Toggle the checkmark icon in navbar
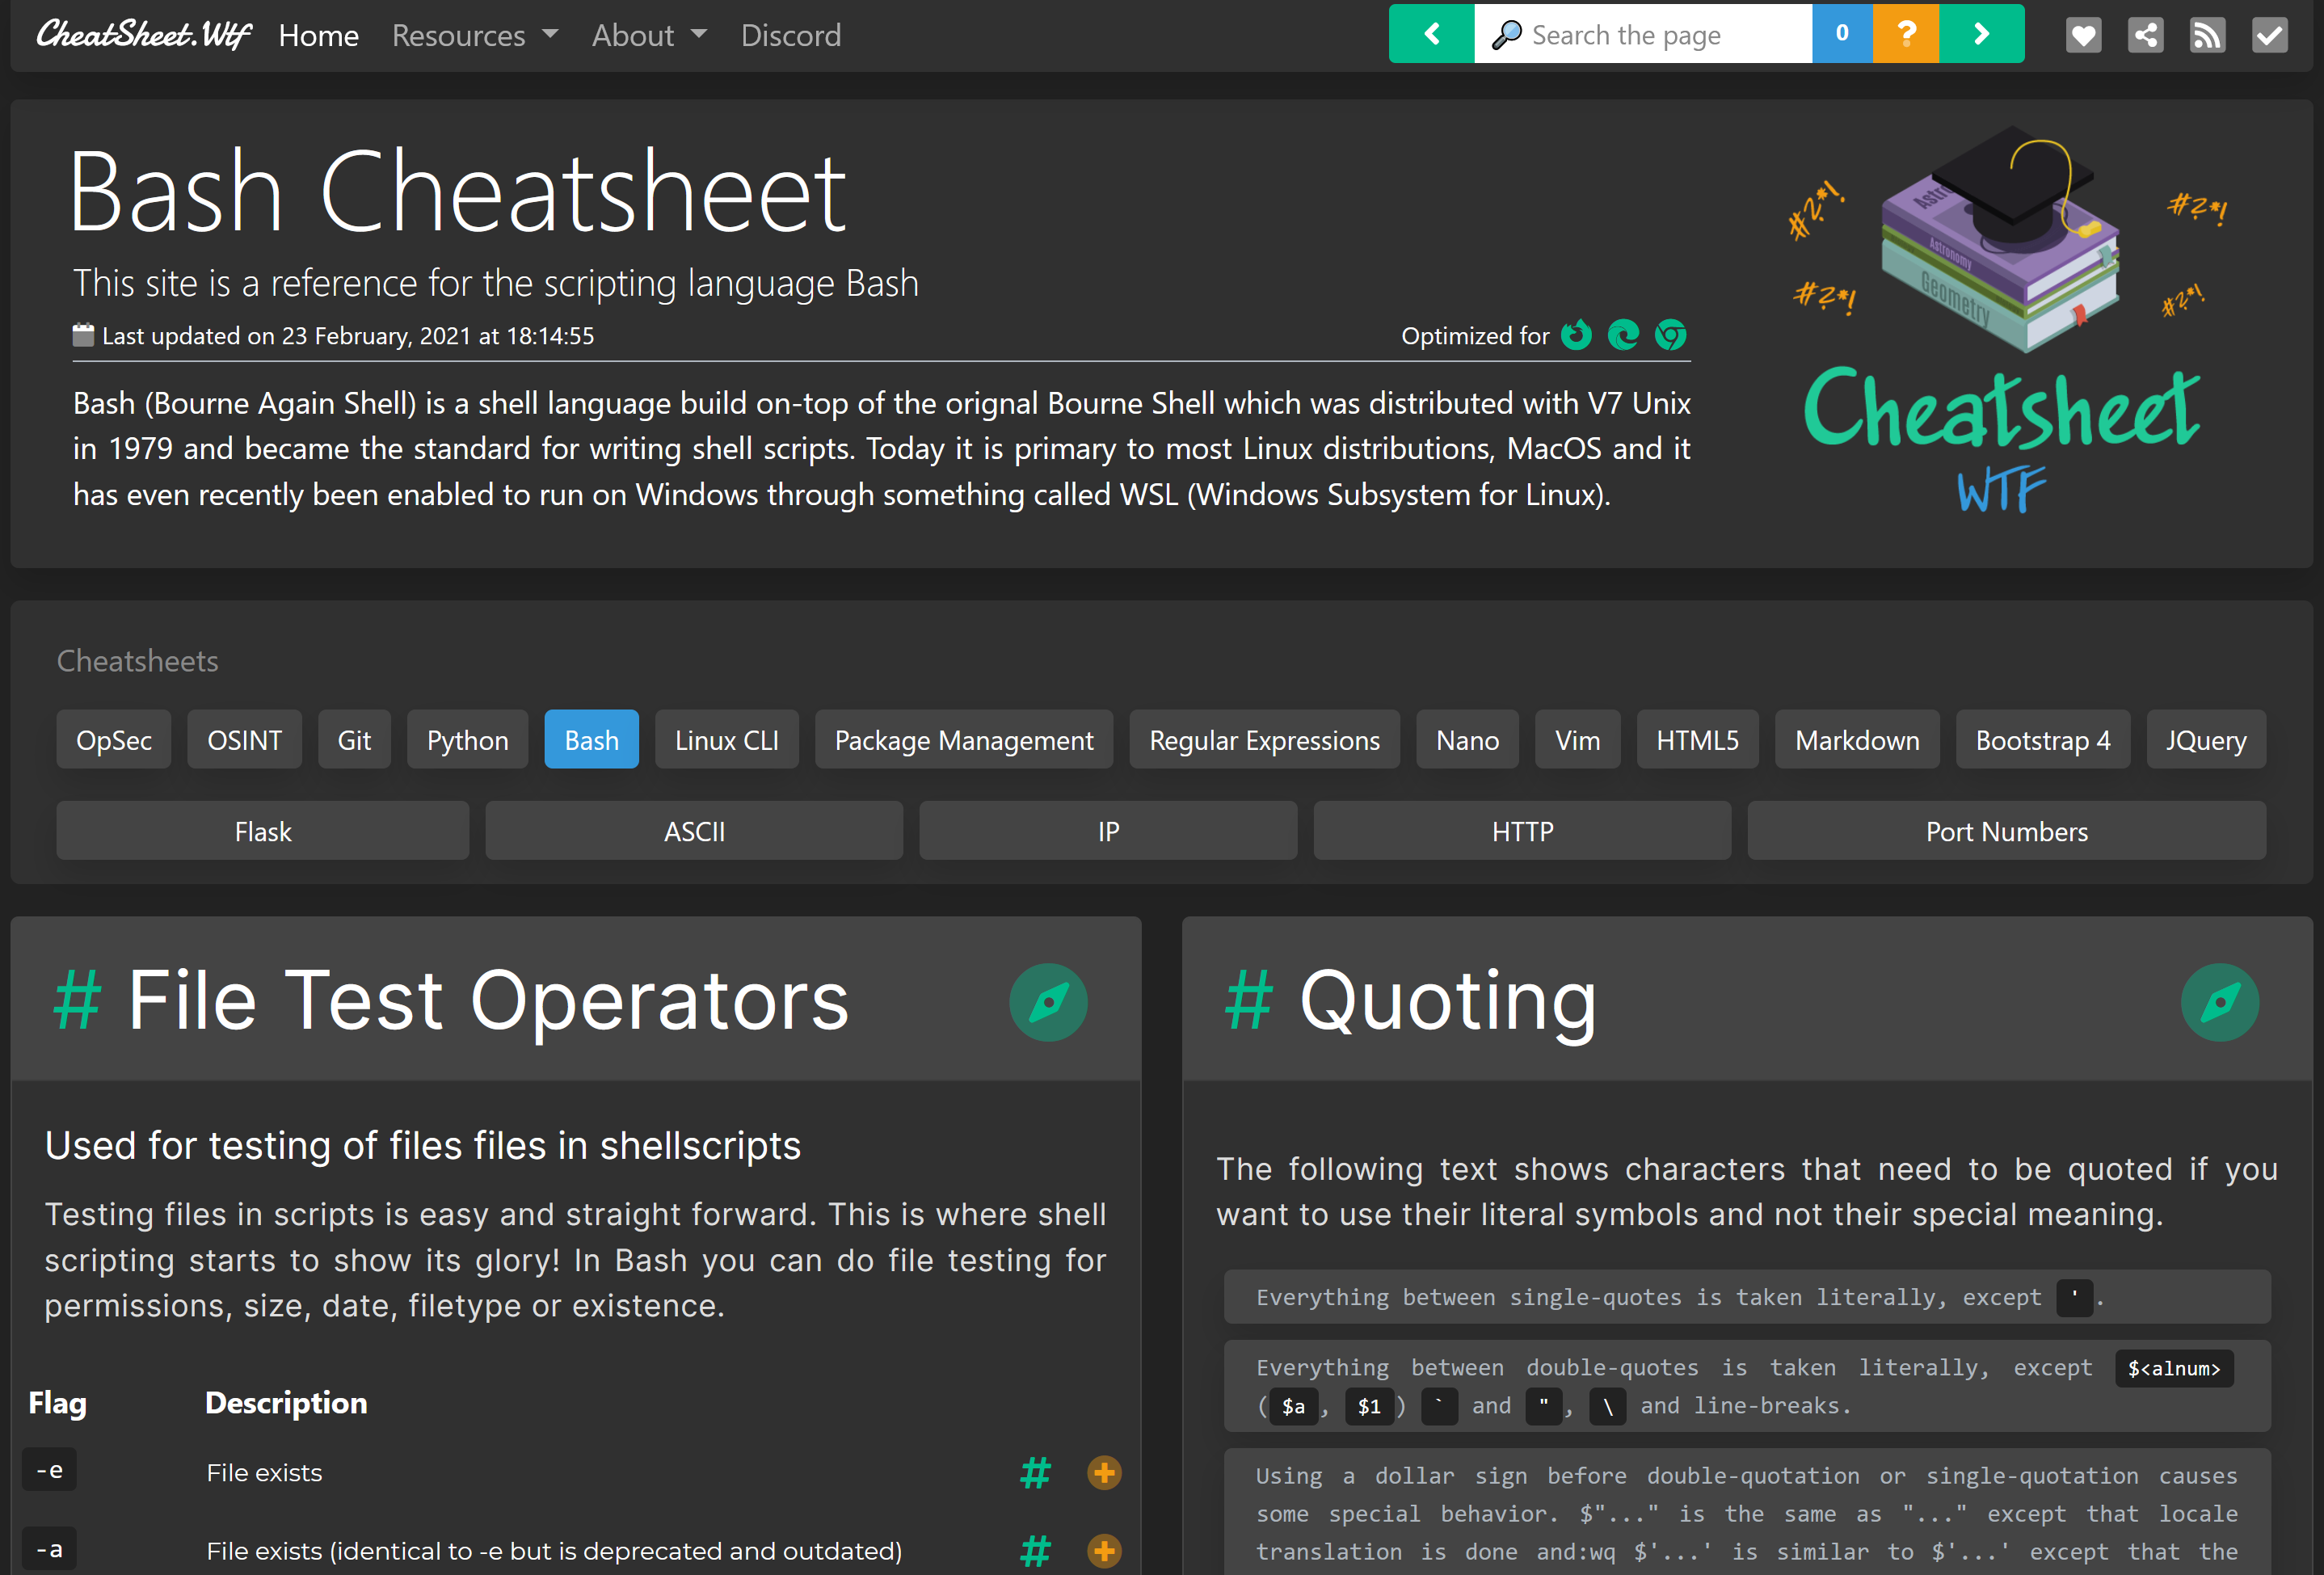The image size is (2324, 1575). coord(2269,36)
